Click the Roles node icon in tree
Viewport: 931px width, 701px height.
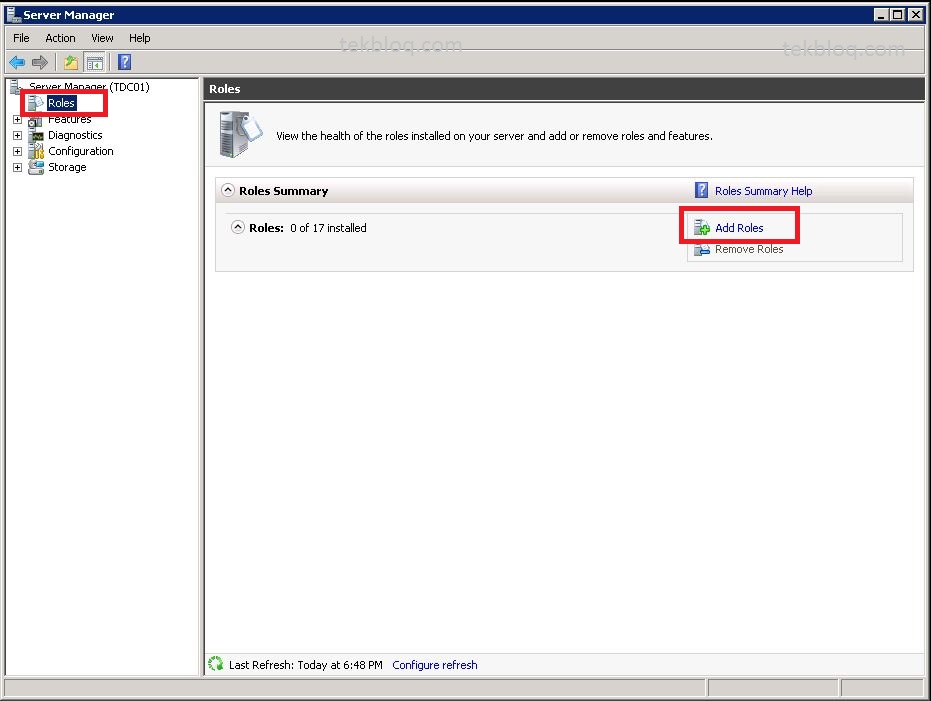[x=36, y=103]
